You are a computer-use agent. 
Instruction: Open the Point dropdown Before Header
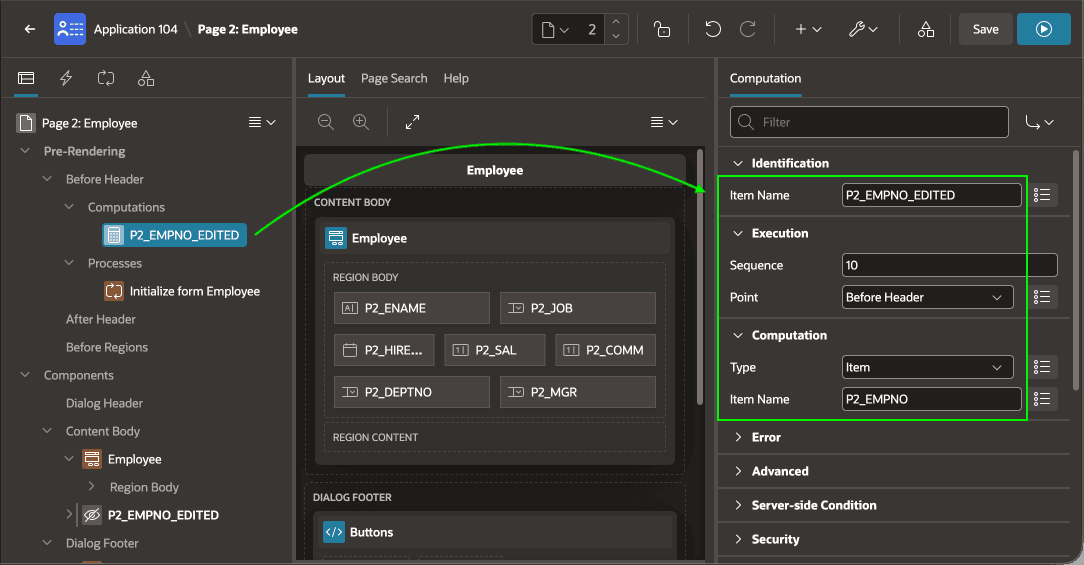coord(927,297)
